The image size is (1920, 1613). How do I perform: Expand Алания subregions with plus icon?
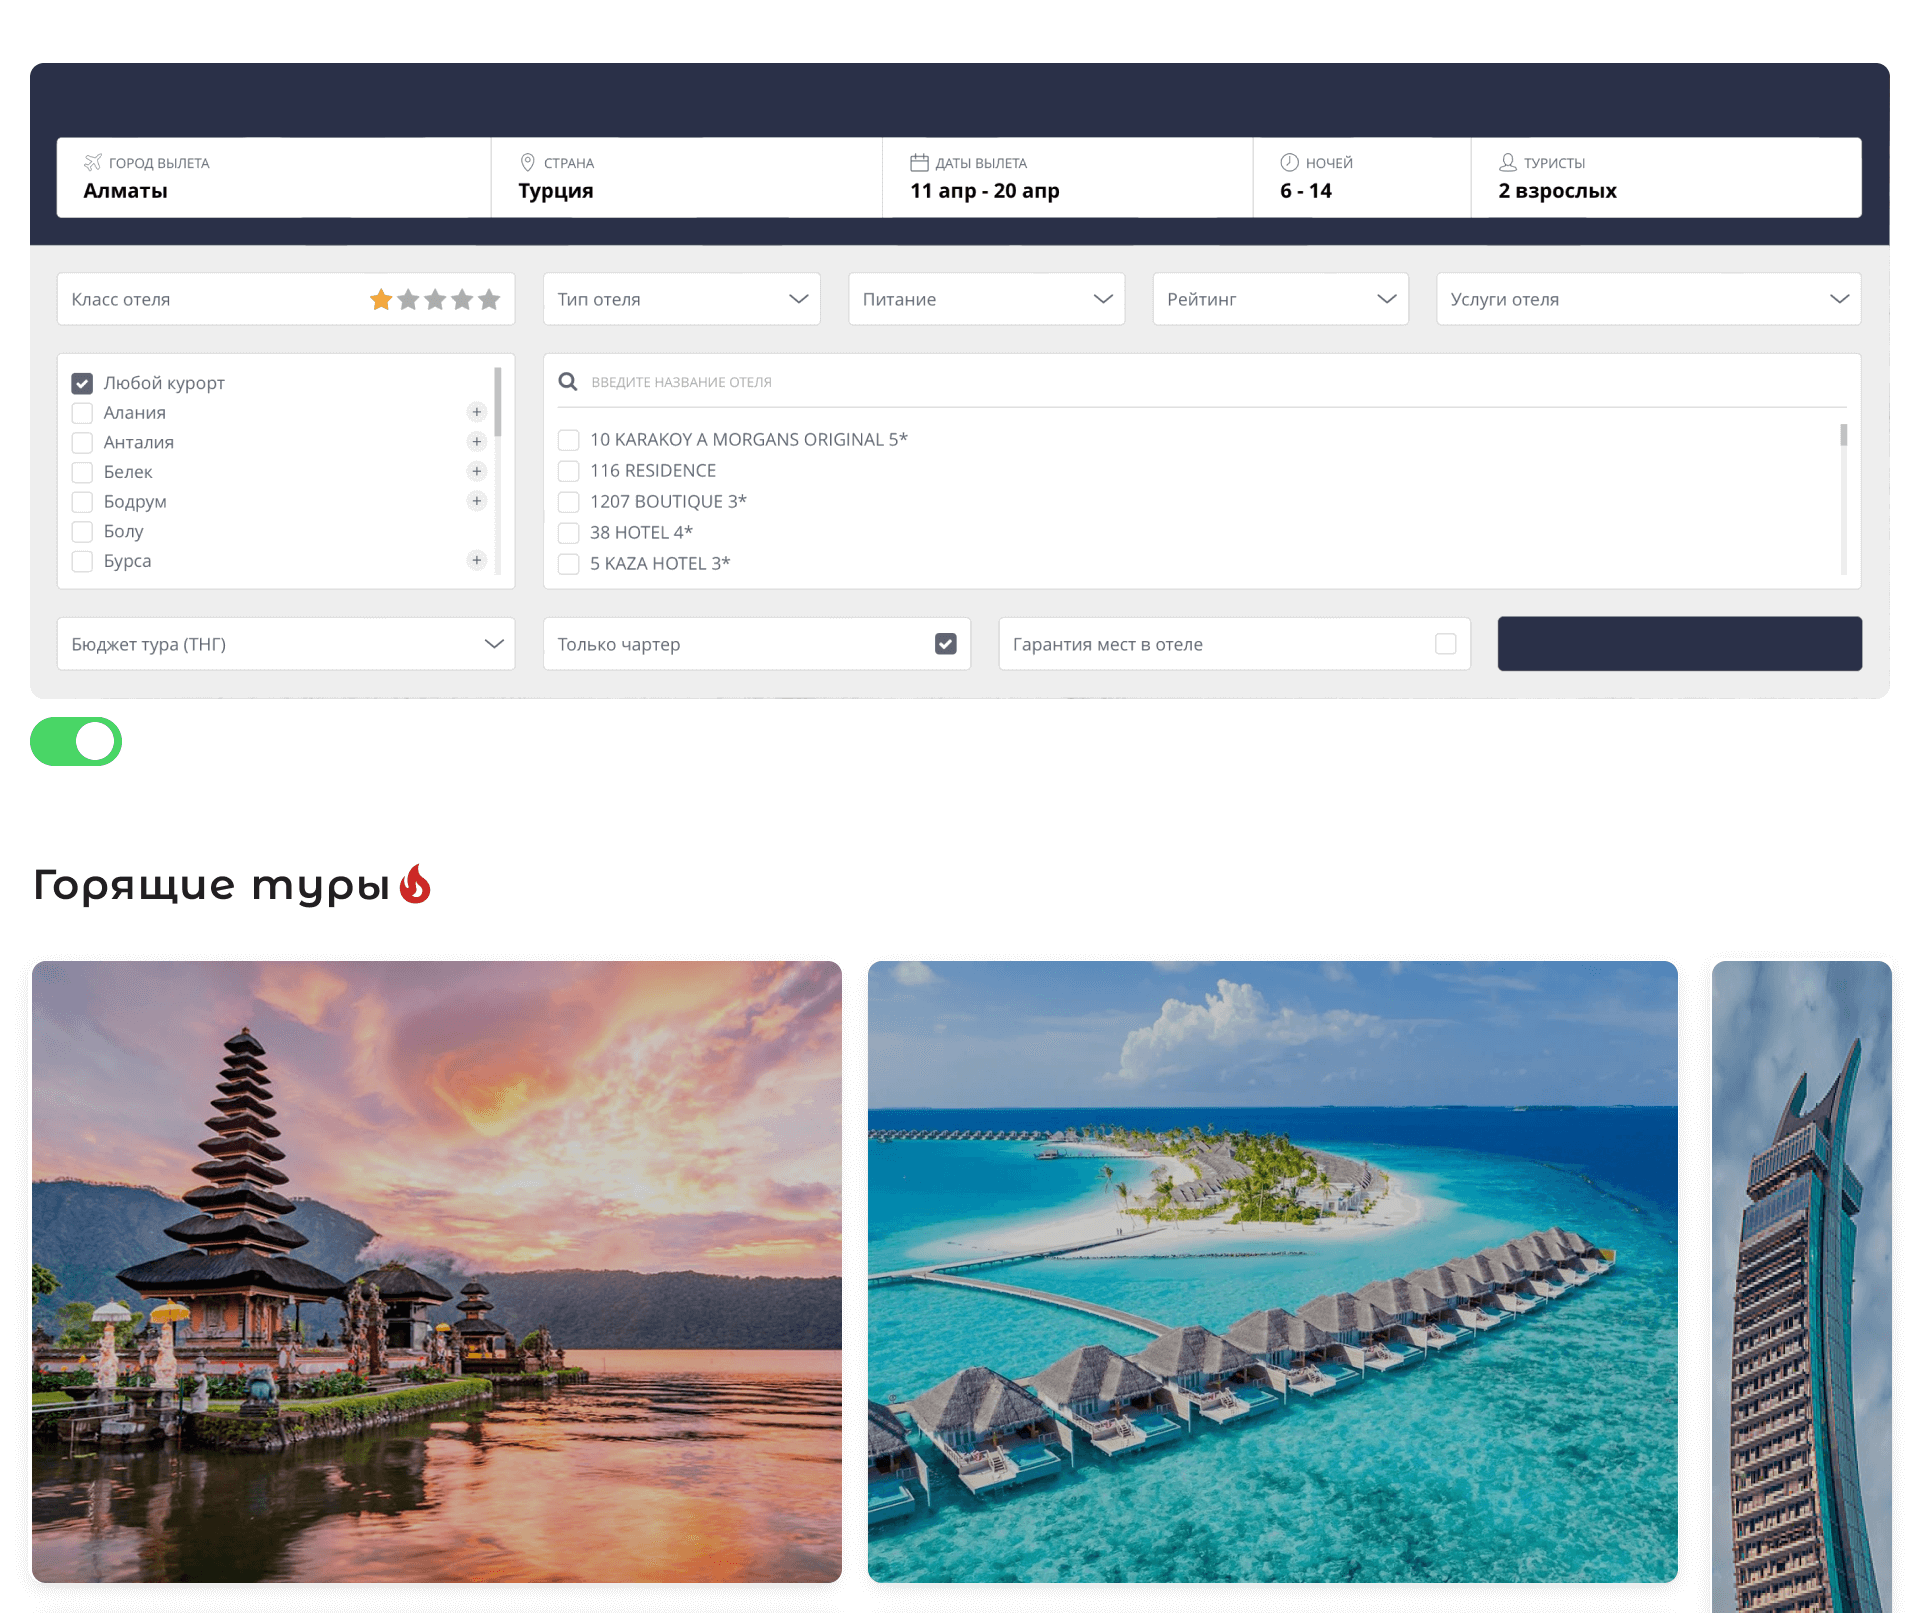pyautogui.click(x=477, y=412)
